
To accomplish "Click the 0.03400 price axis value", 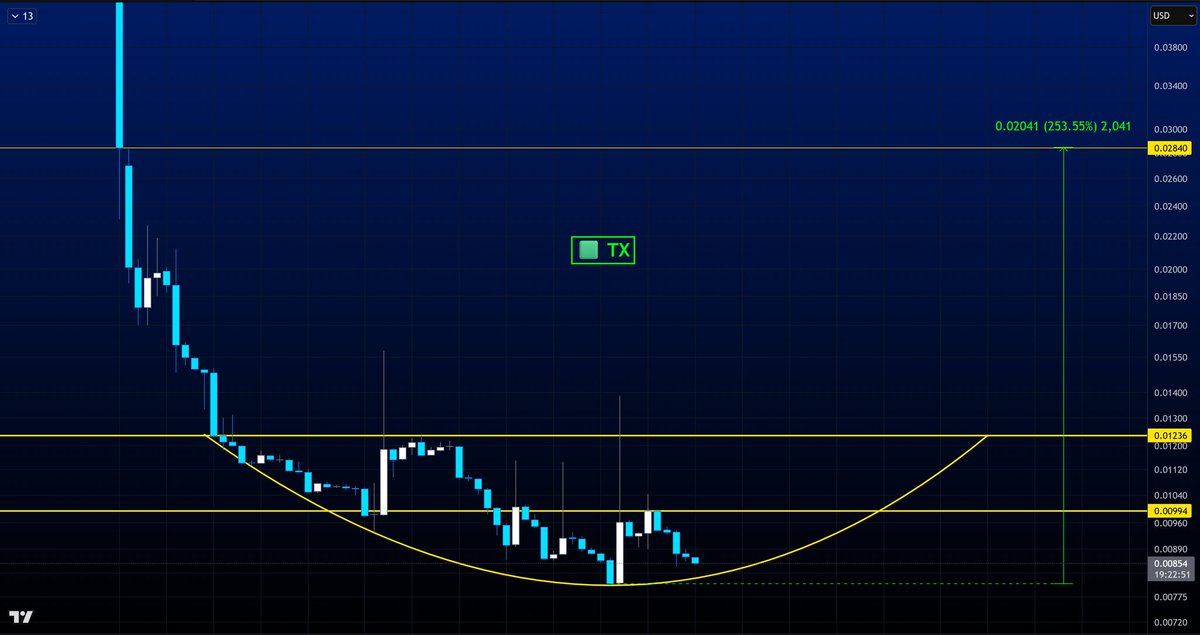I will tap(1170, 86).
